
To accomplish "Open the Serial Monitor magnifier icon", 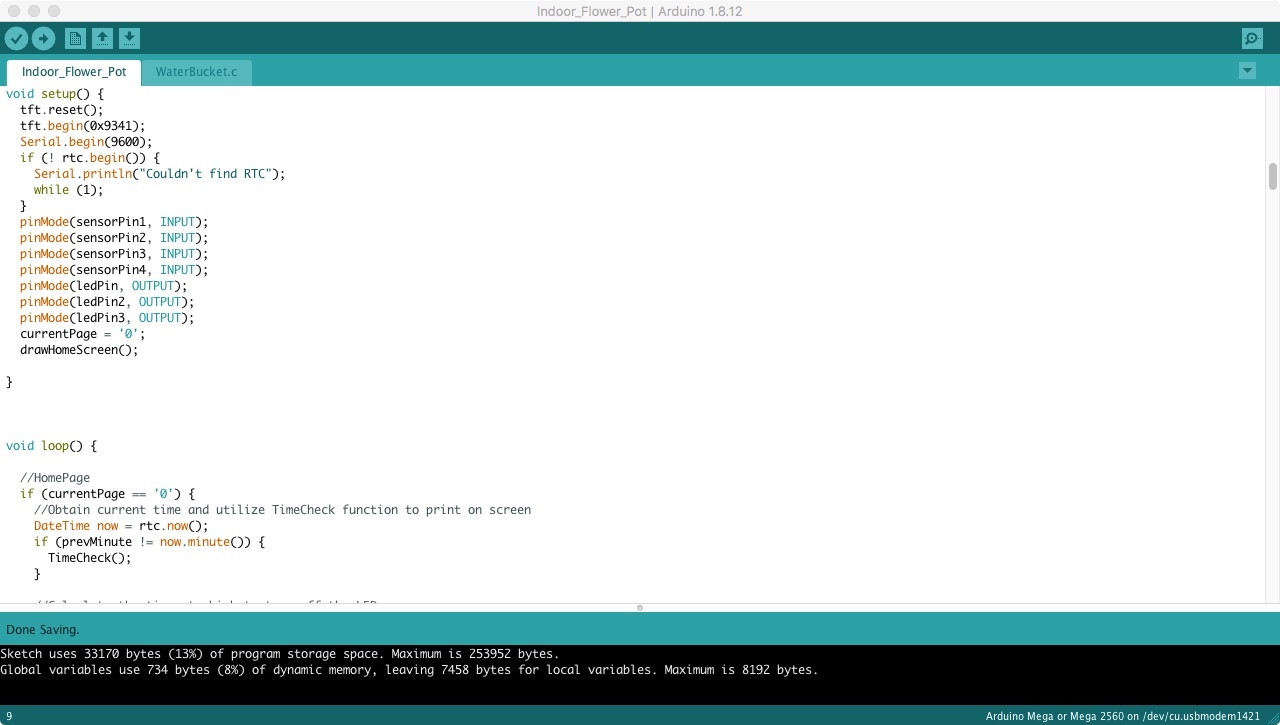I will point(1251,38).
